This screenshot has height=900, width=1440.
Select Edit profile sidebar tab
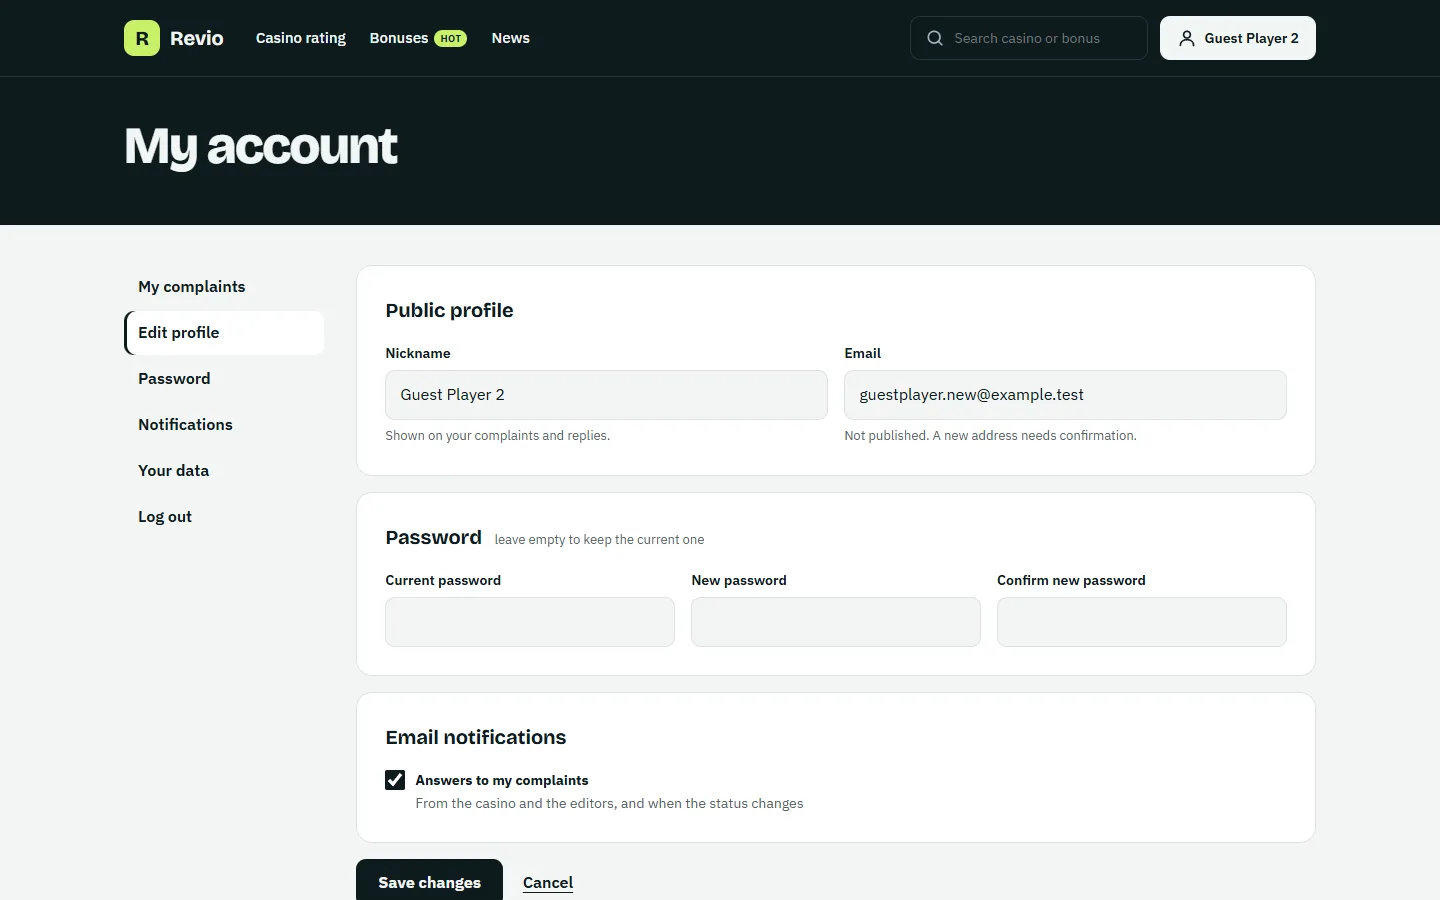224,333
